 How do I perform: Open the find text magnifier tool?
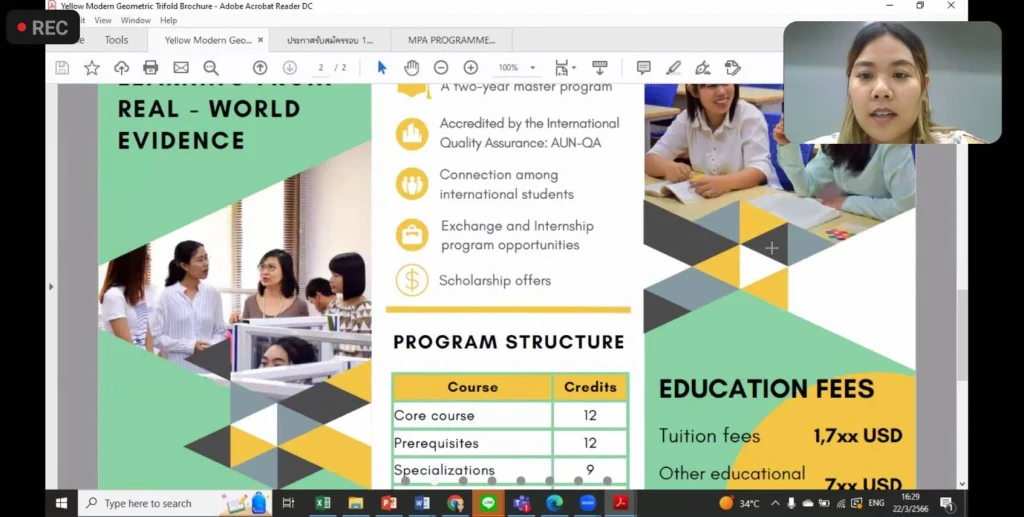click(210, 68)
